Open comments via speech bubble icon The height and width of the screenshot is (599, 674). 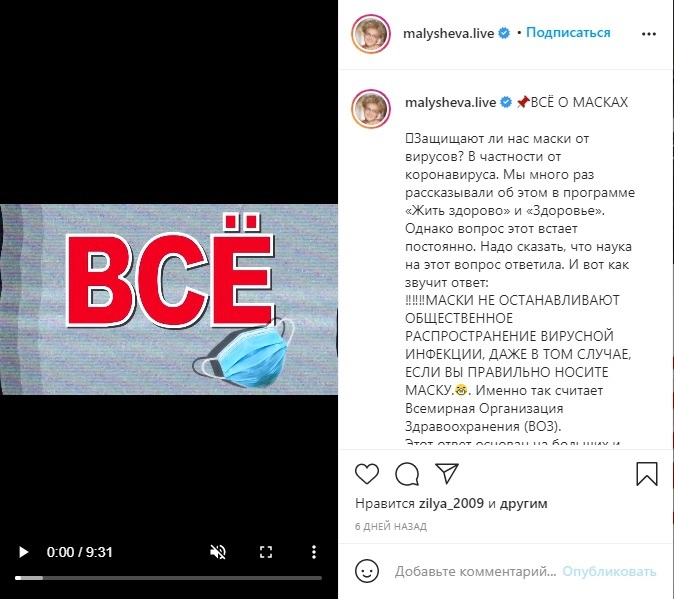(407, 474)
